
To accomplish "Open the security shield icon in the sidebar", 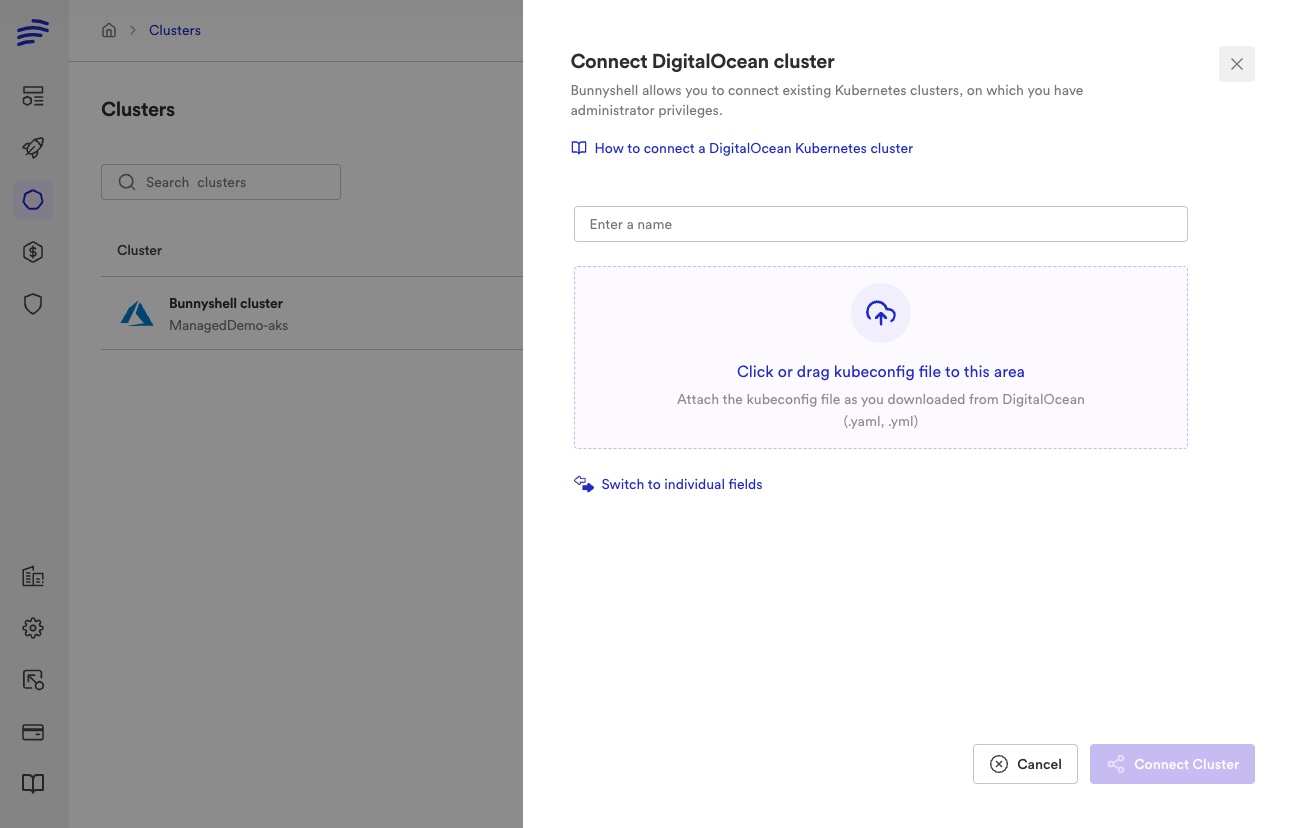I will pyautogui.click(x=33, y=304).
